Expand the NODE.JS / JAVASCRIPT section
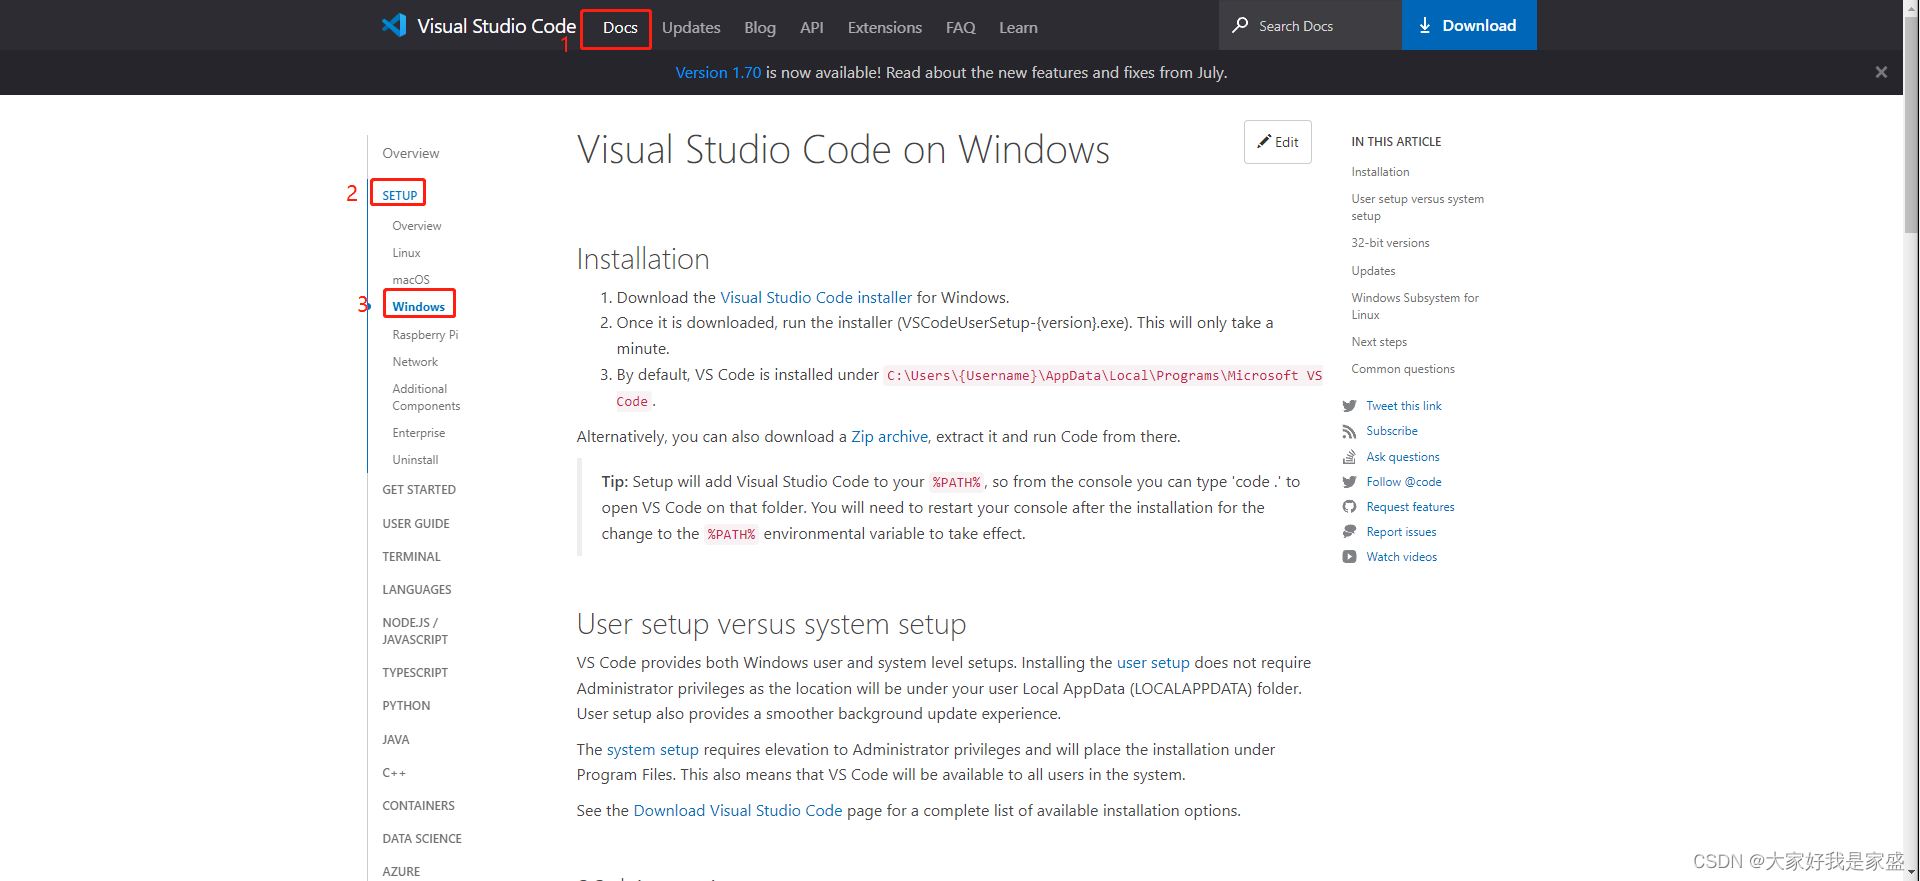 pyautogui.click(x=415, y=631)
